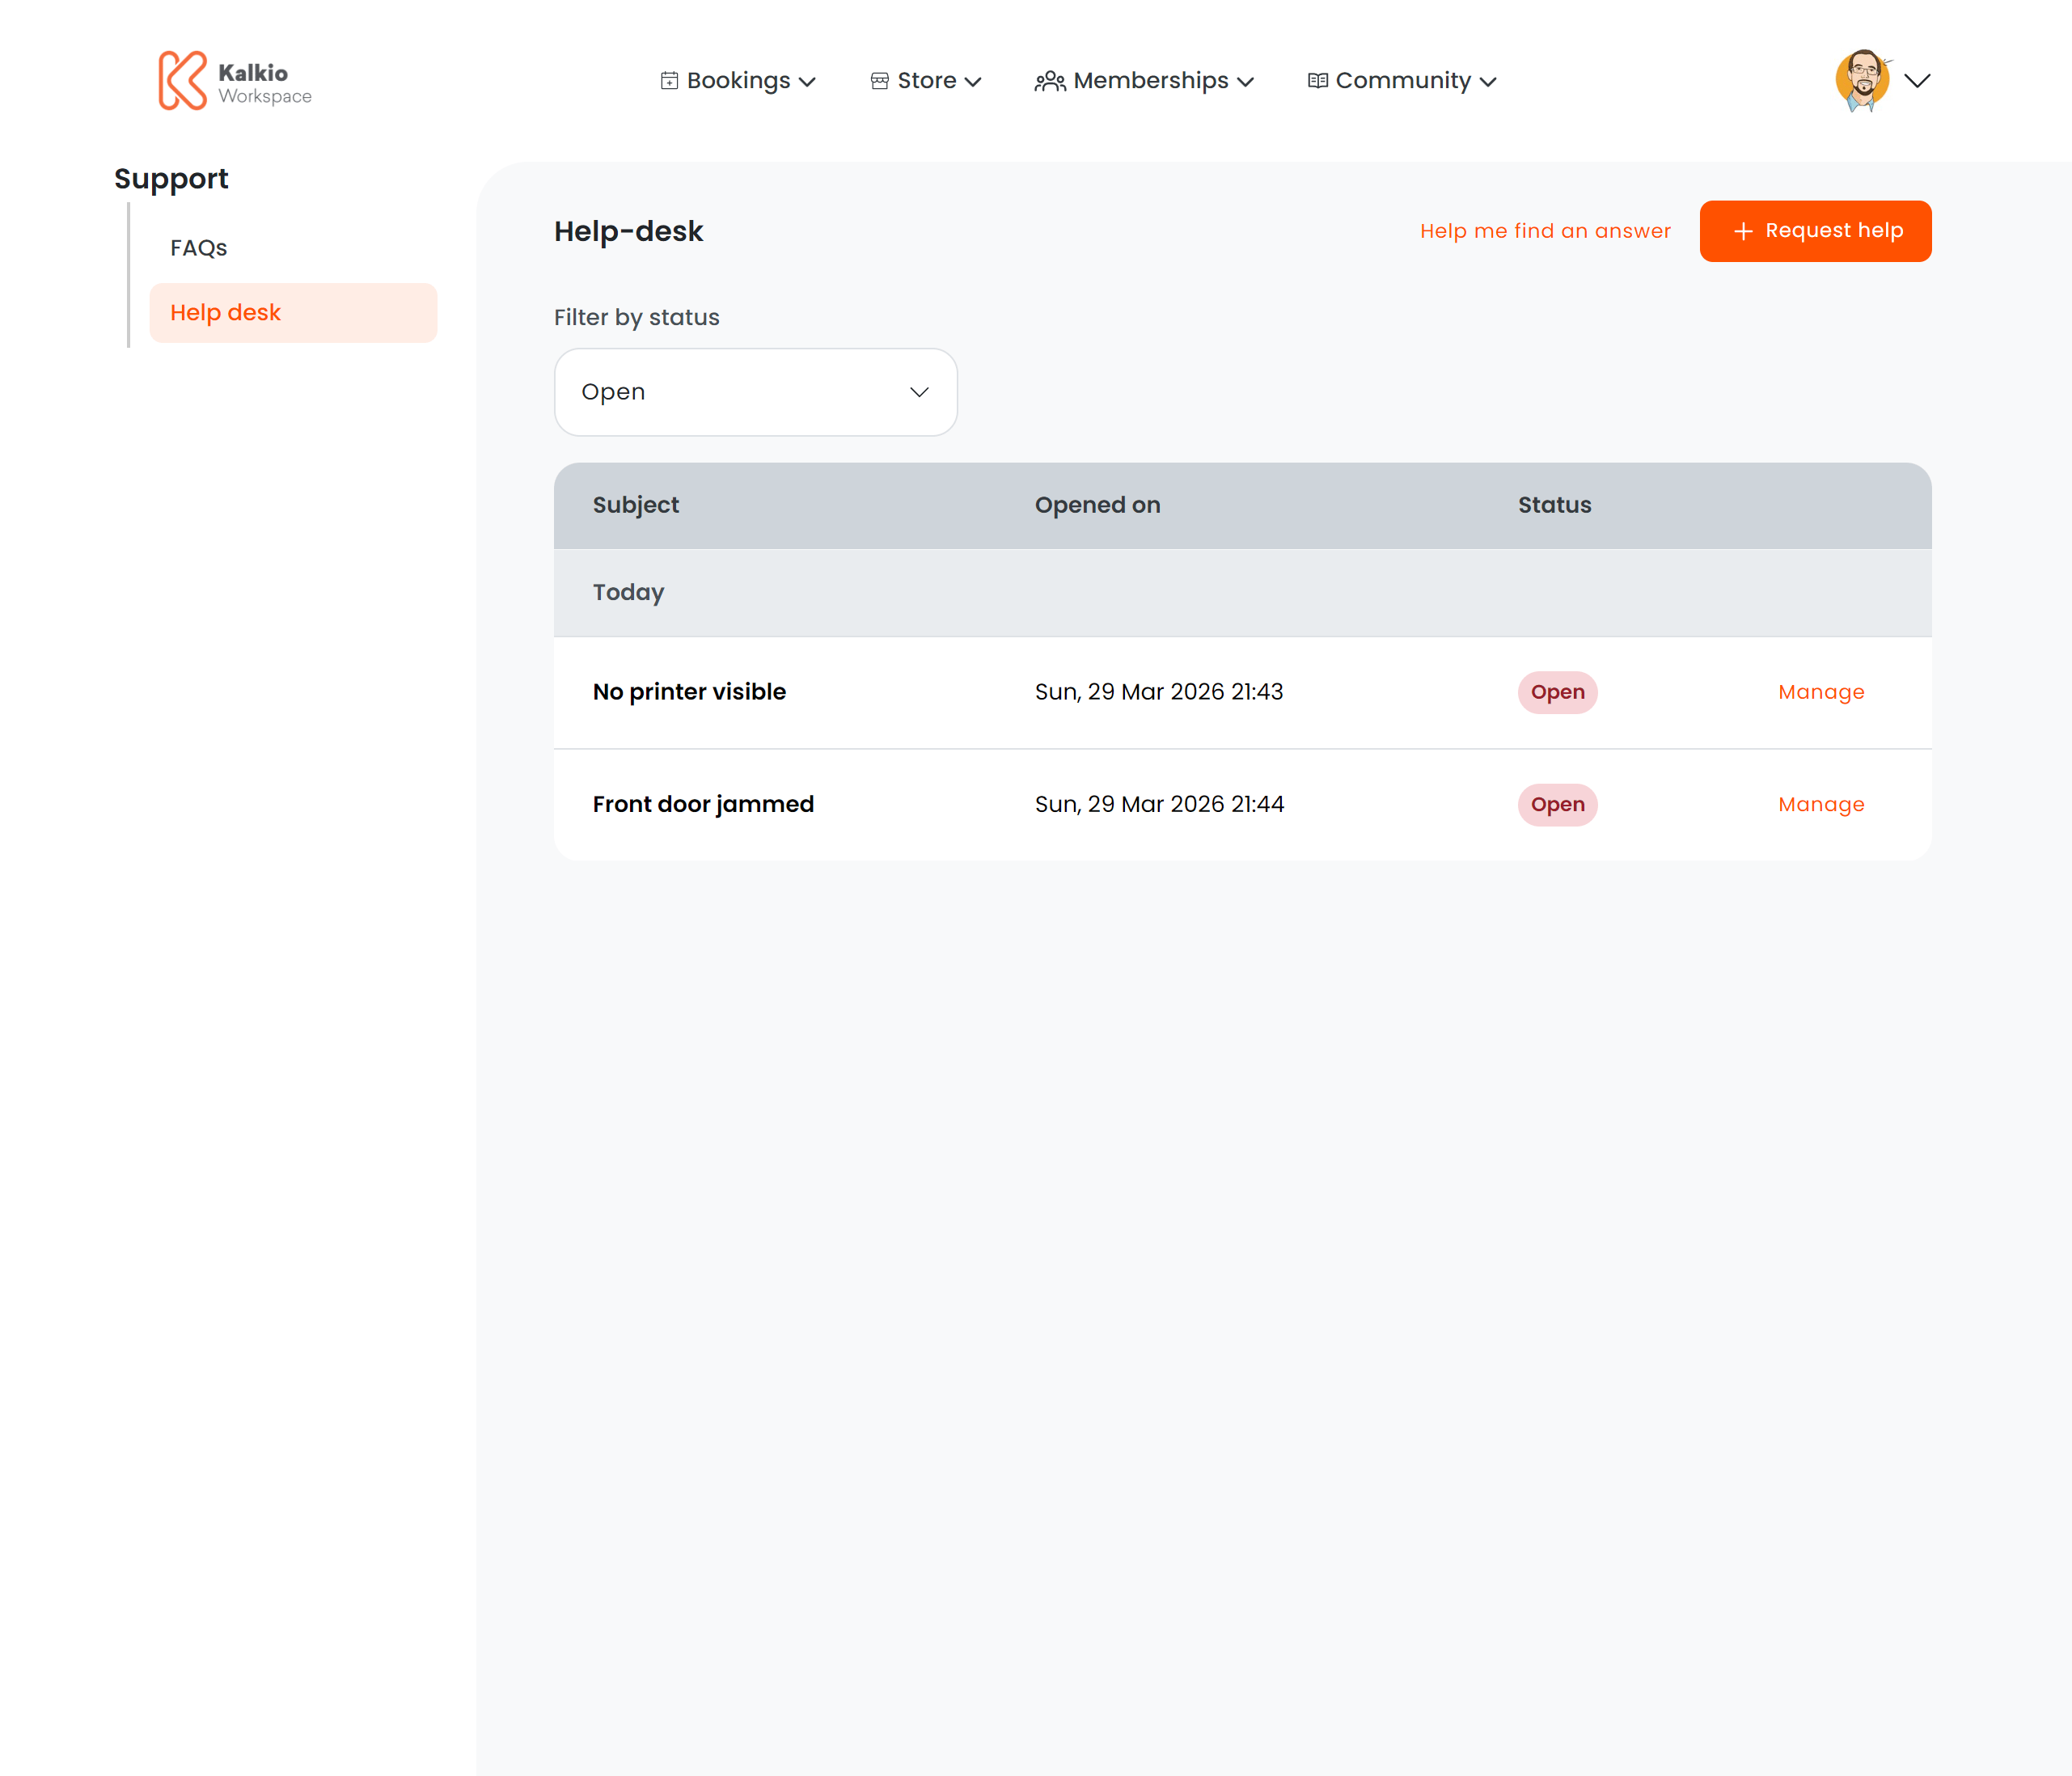Click the Opened on column header
The height and width of the screenshot is (1776, 2072).
pos(1097,505)
